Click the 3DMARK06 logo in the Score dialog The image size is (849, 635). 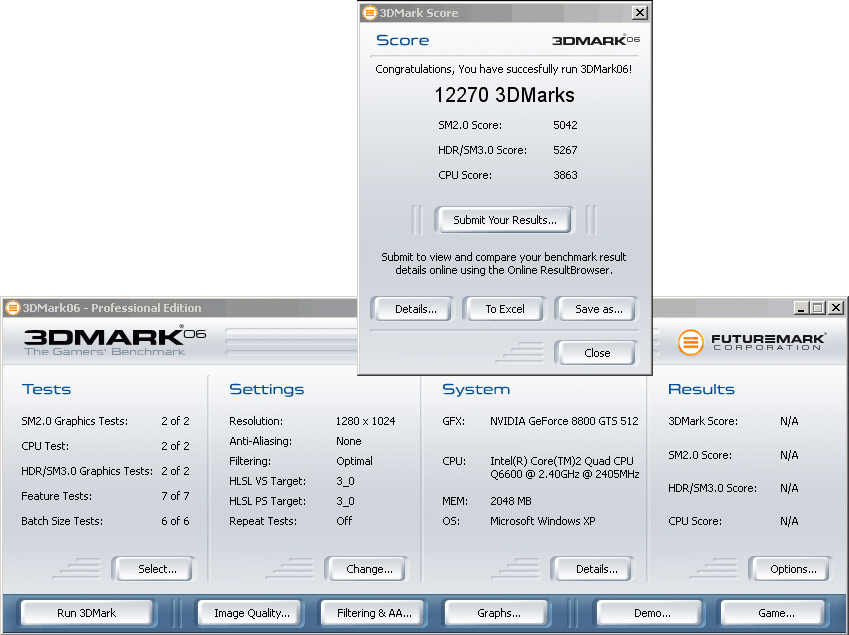click(x=596, y=40)
